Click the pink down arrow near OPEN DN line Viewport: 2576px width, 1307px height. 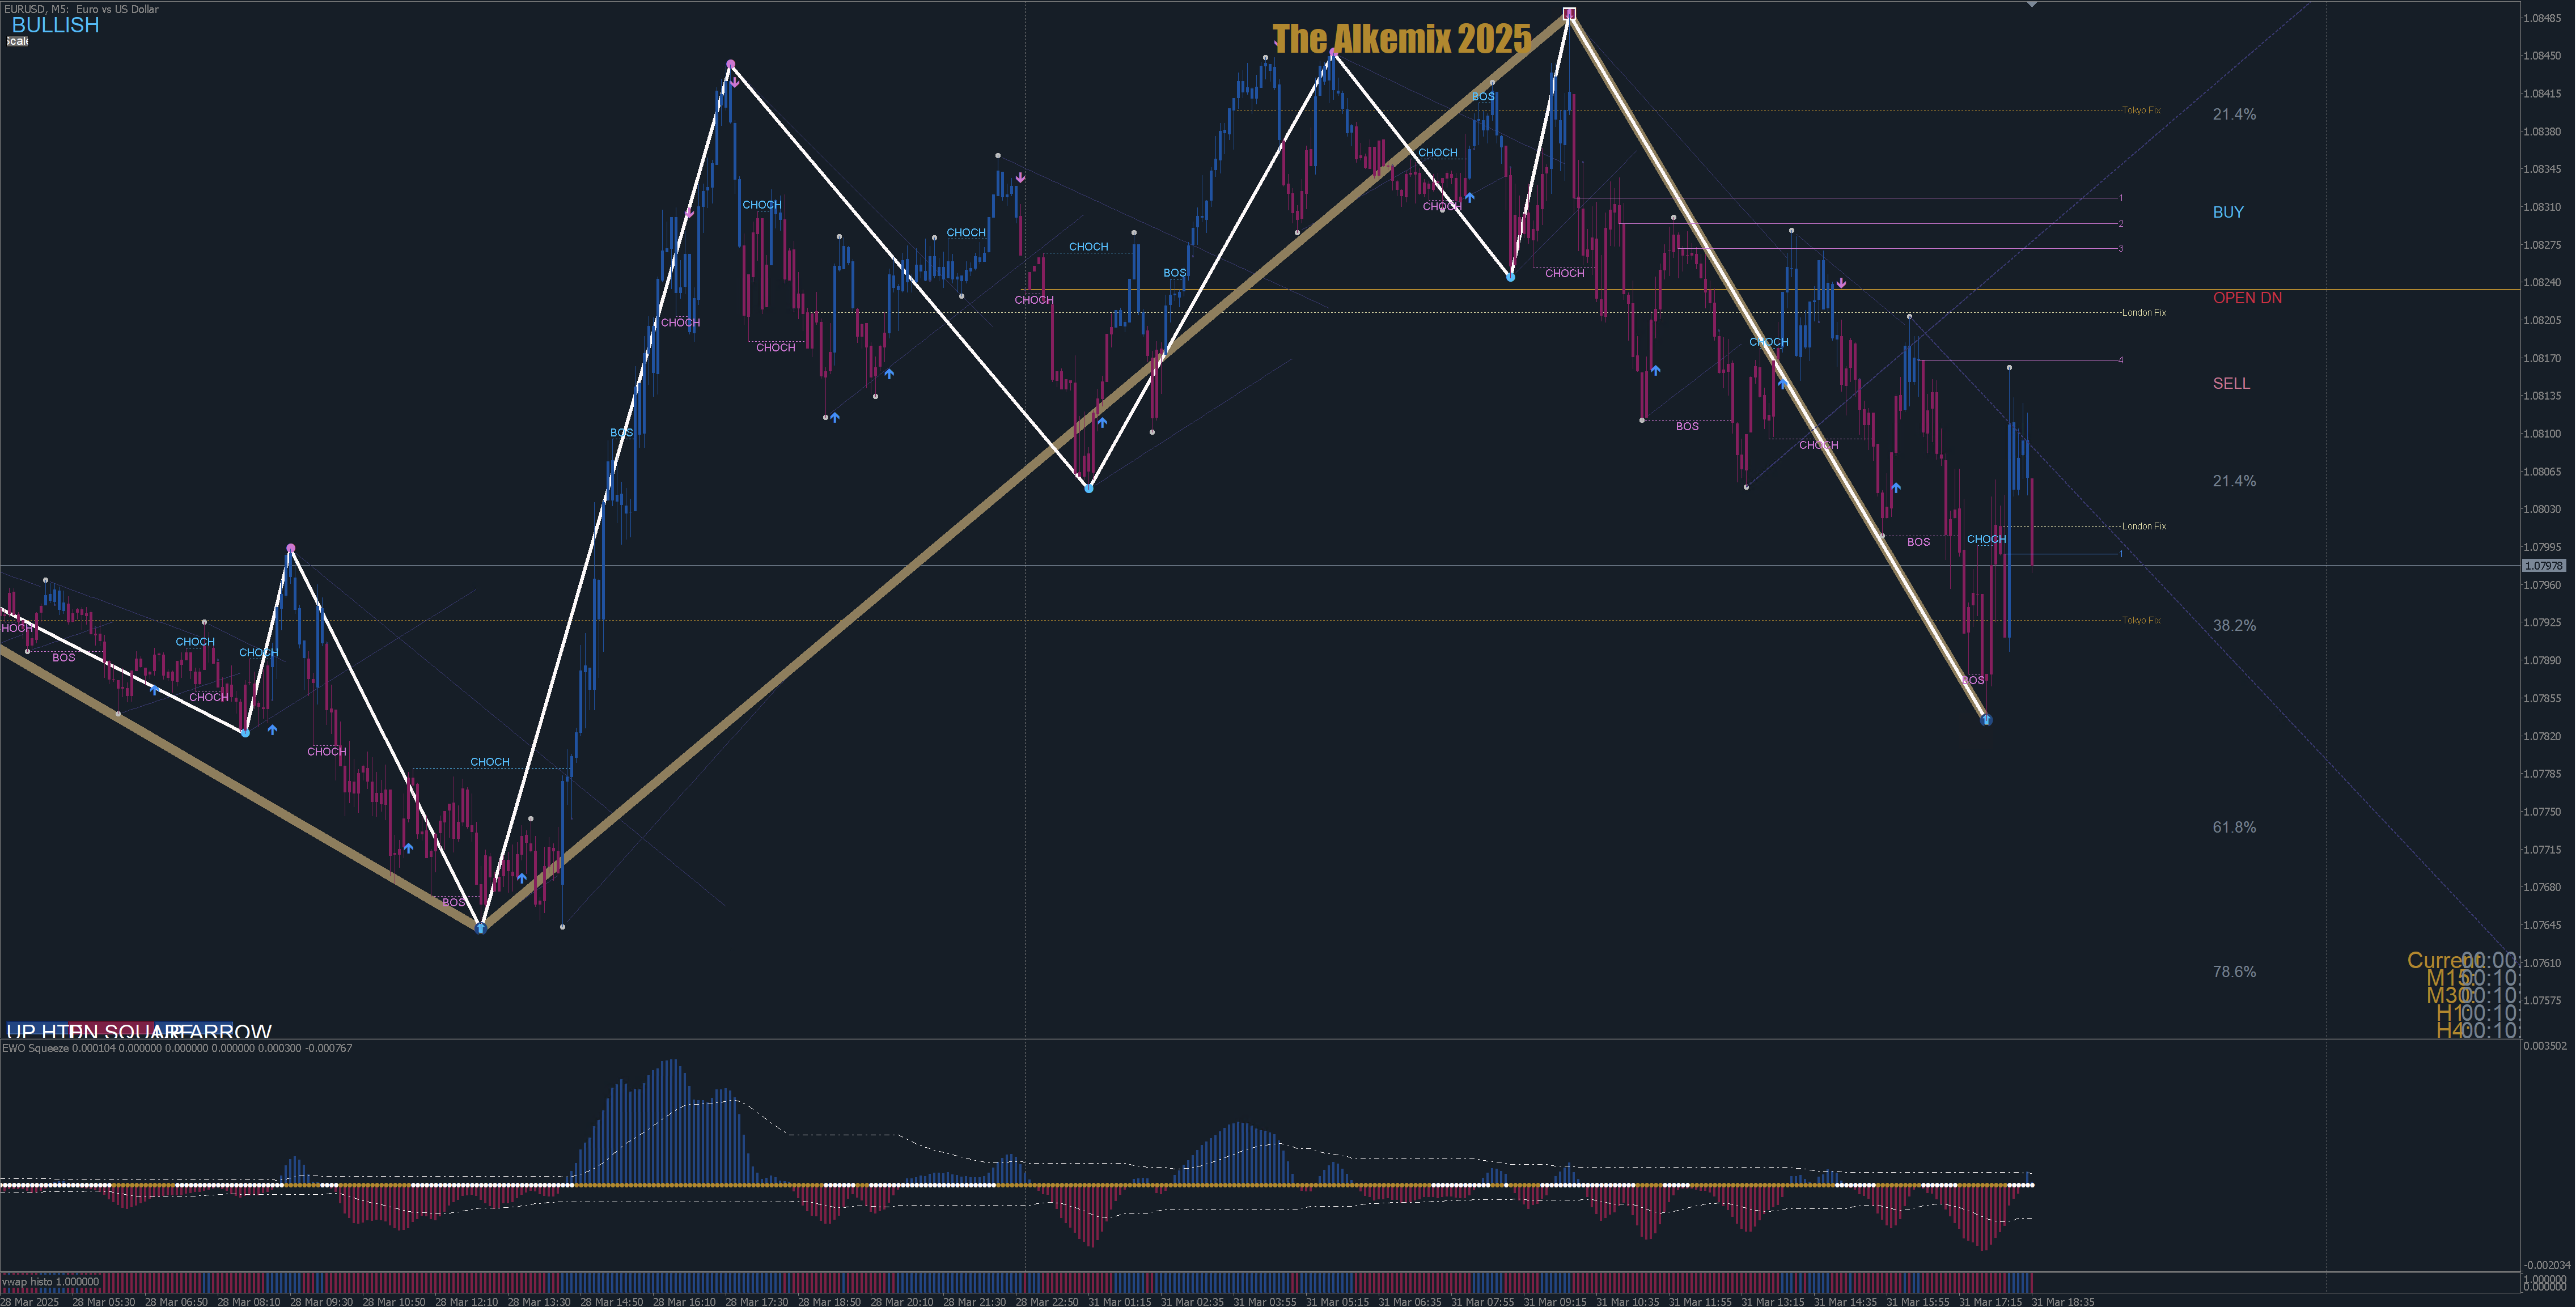1841,283
